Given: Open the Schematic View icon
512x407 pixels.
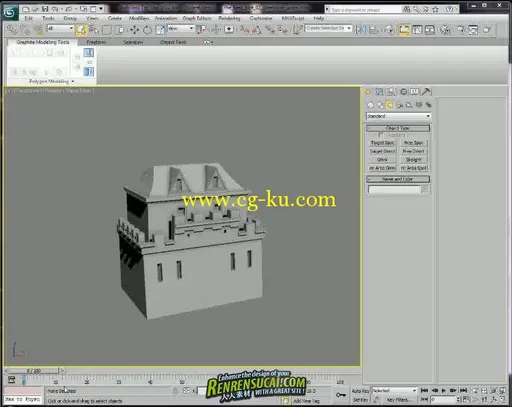Looking at the screenshot, I should click(430, 30).
